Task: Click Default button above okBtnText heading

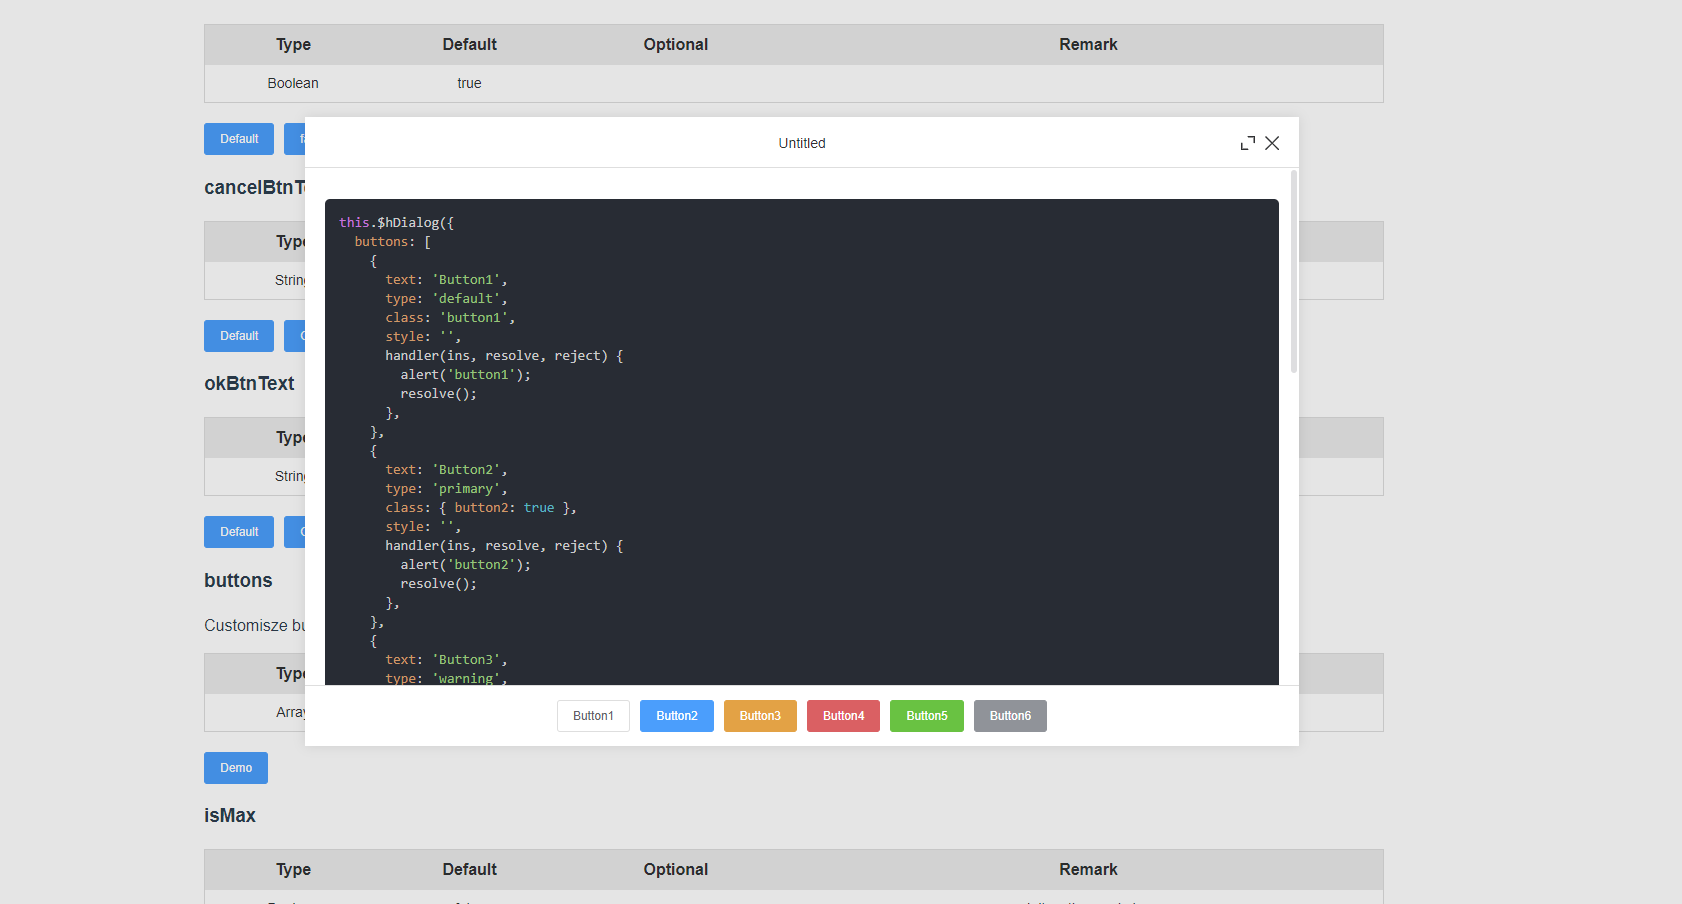Action: click(239, 336)
